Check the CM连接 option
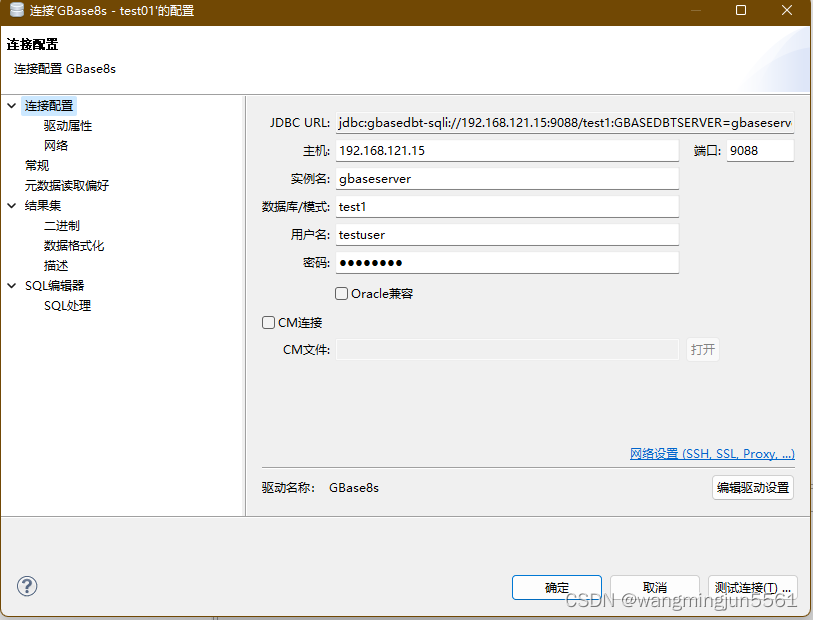The image size is (813, 620). click(x=268, y=322)
